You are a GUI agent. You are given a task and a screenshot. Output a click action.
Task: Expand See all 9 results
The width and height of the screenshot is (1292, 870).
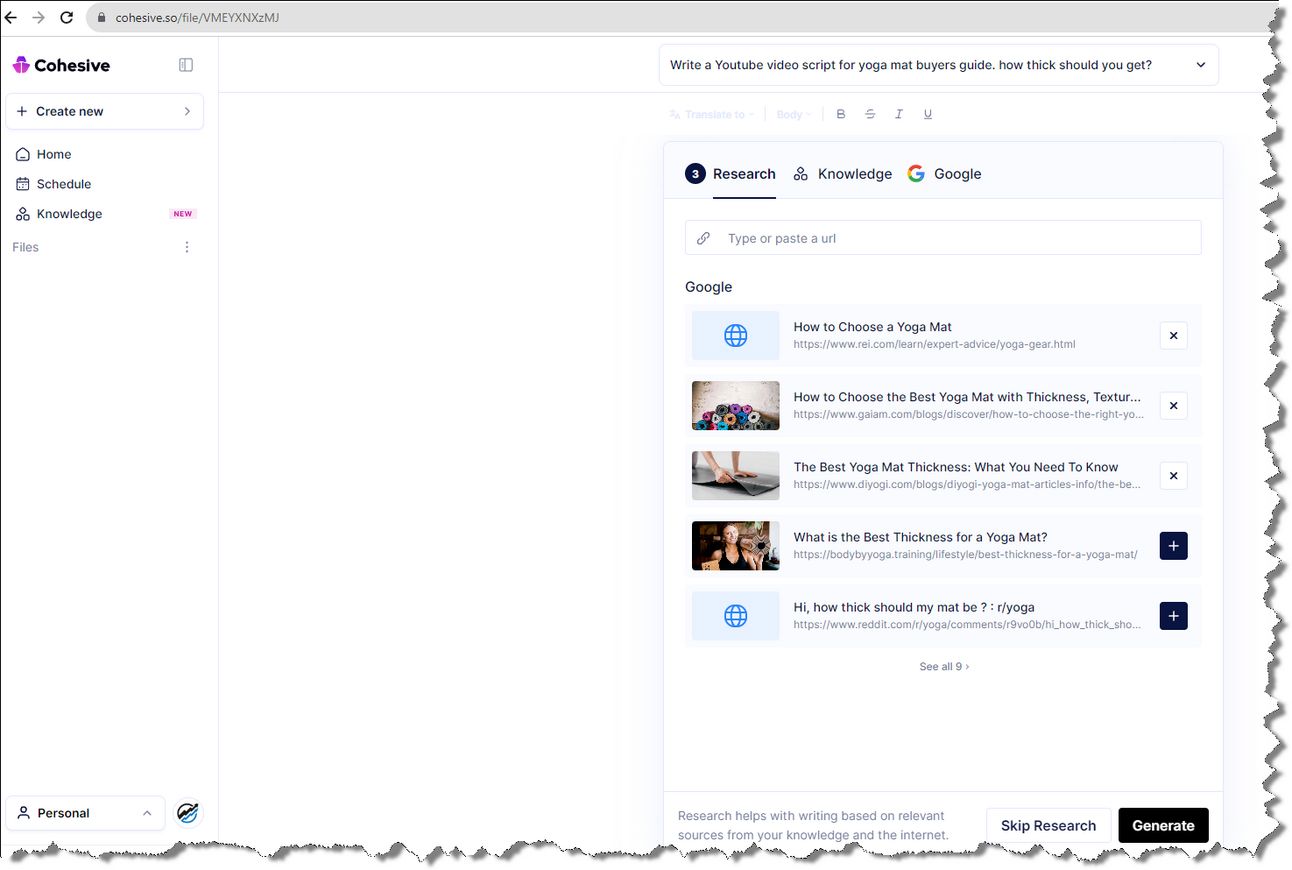tap(944, 666)
